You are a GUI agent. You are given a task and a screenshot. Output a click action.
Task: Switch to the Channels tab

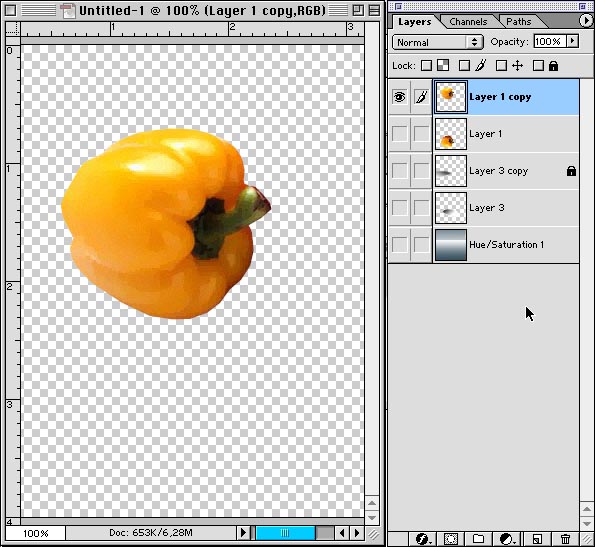coord(468,22)
